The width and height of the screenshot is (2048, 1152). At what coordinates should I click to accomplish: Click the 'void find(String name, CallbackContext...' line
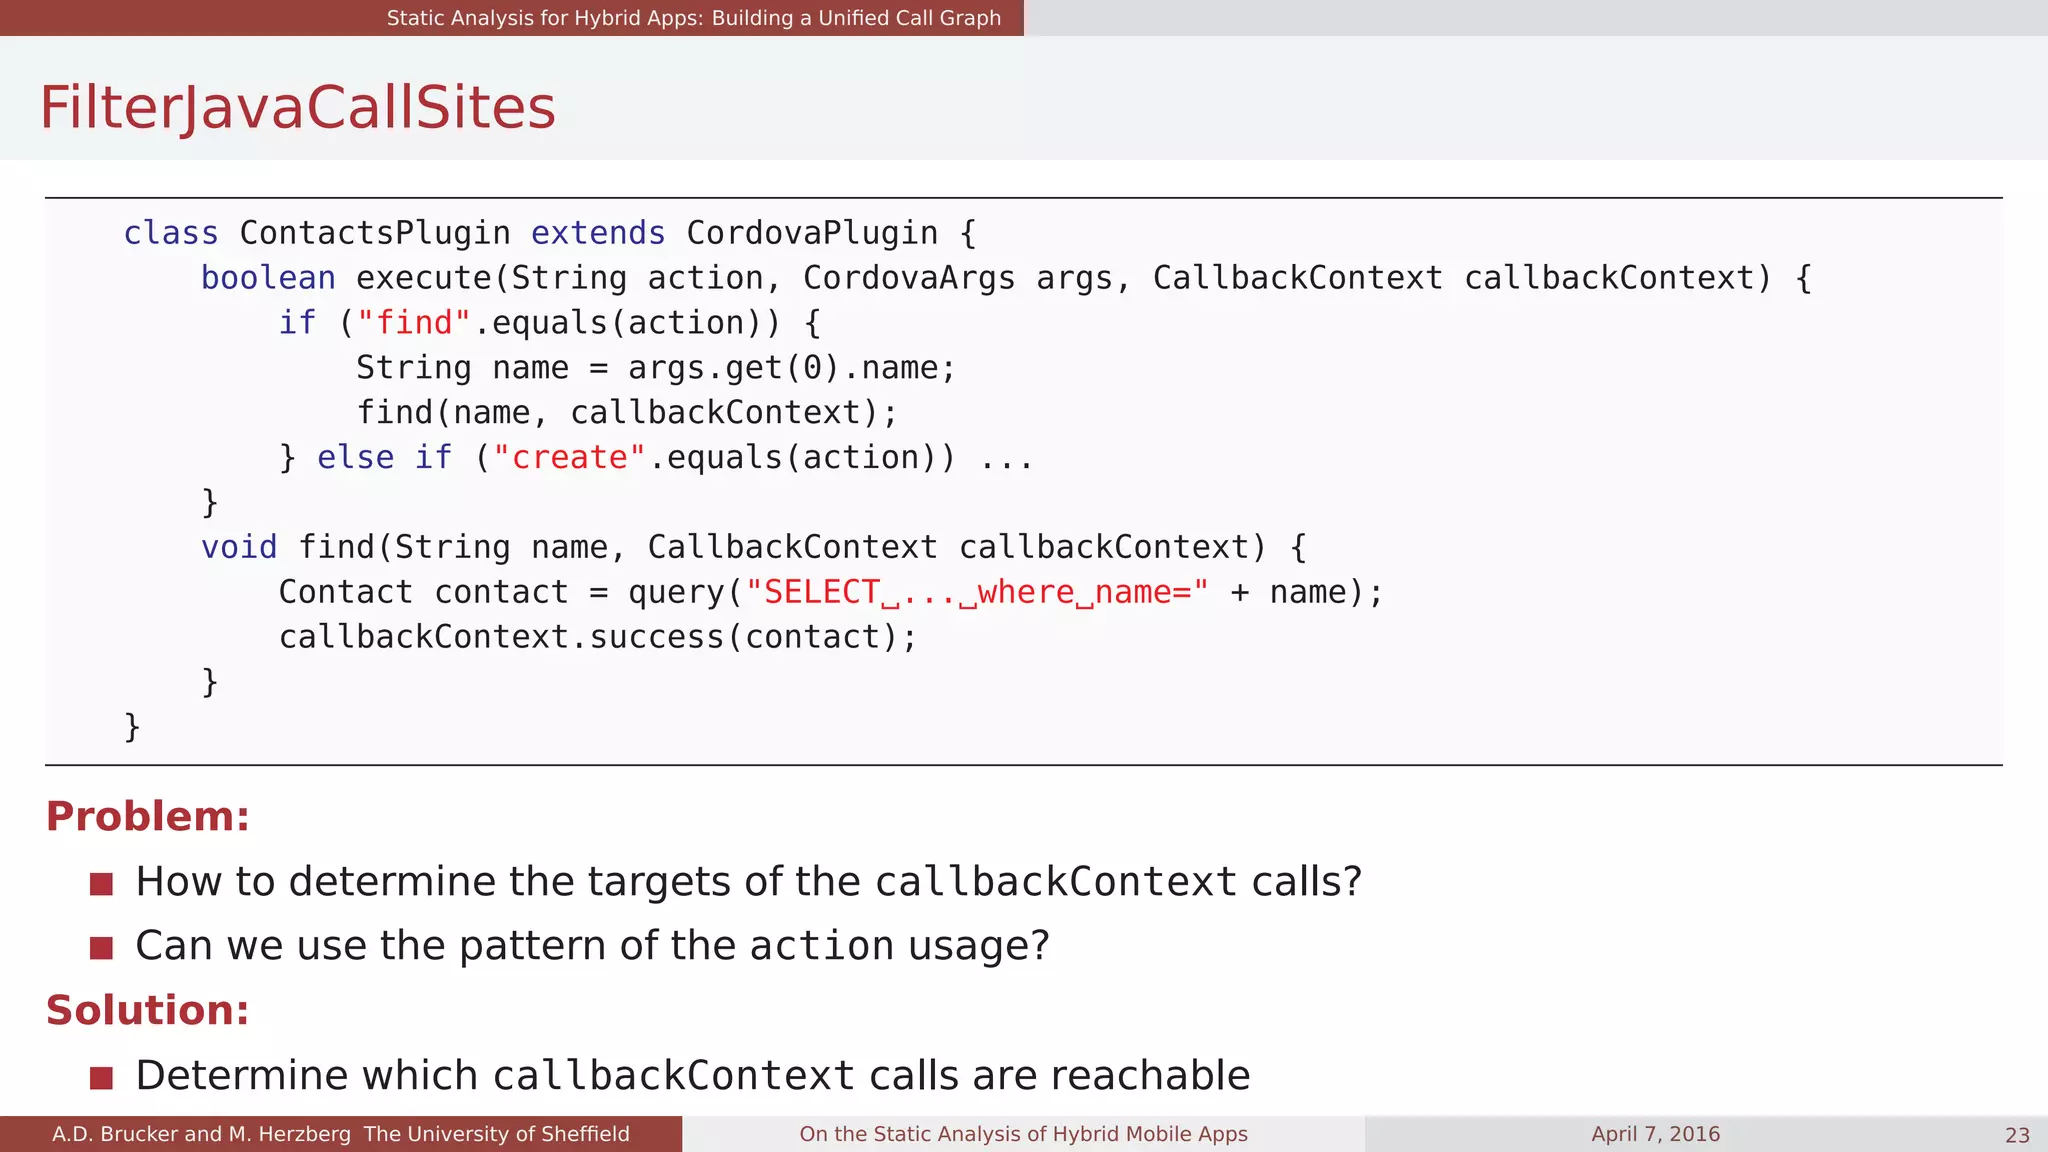(x=754, y=547)
